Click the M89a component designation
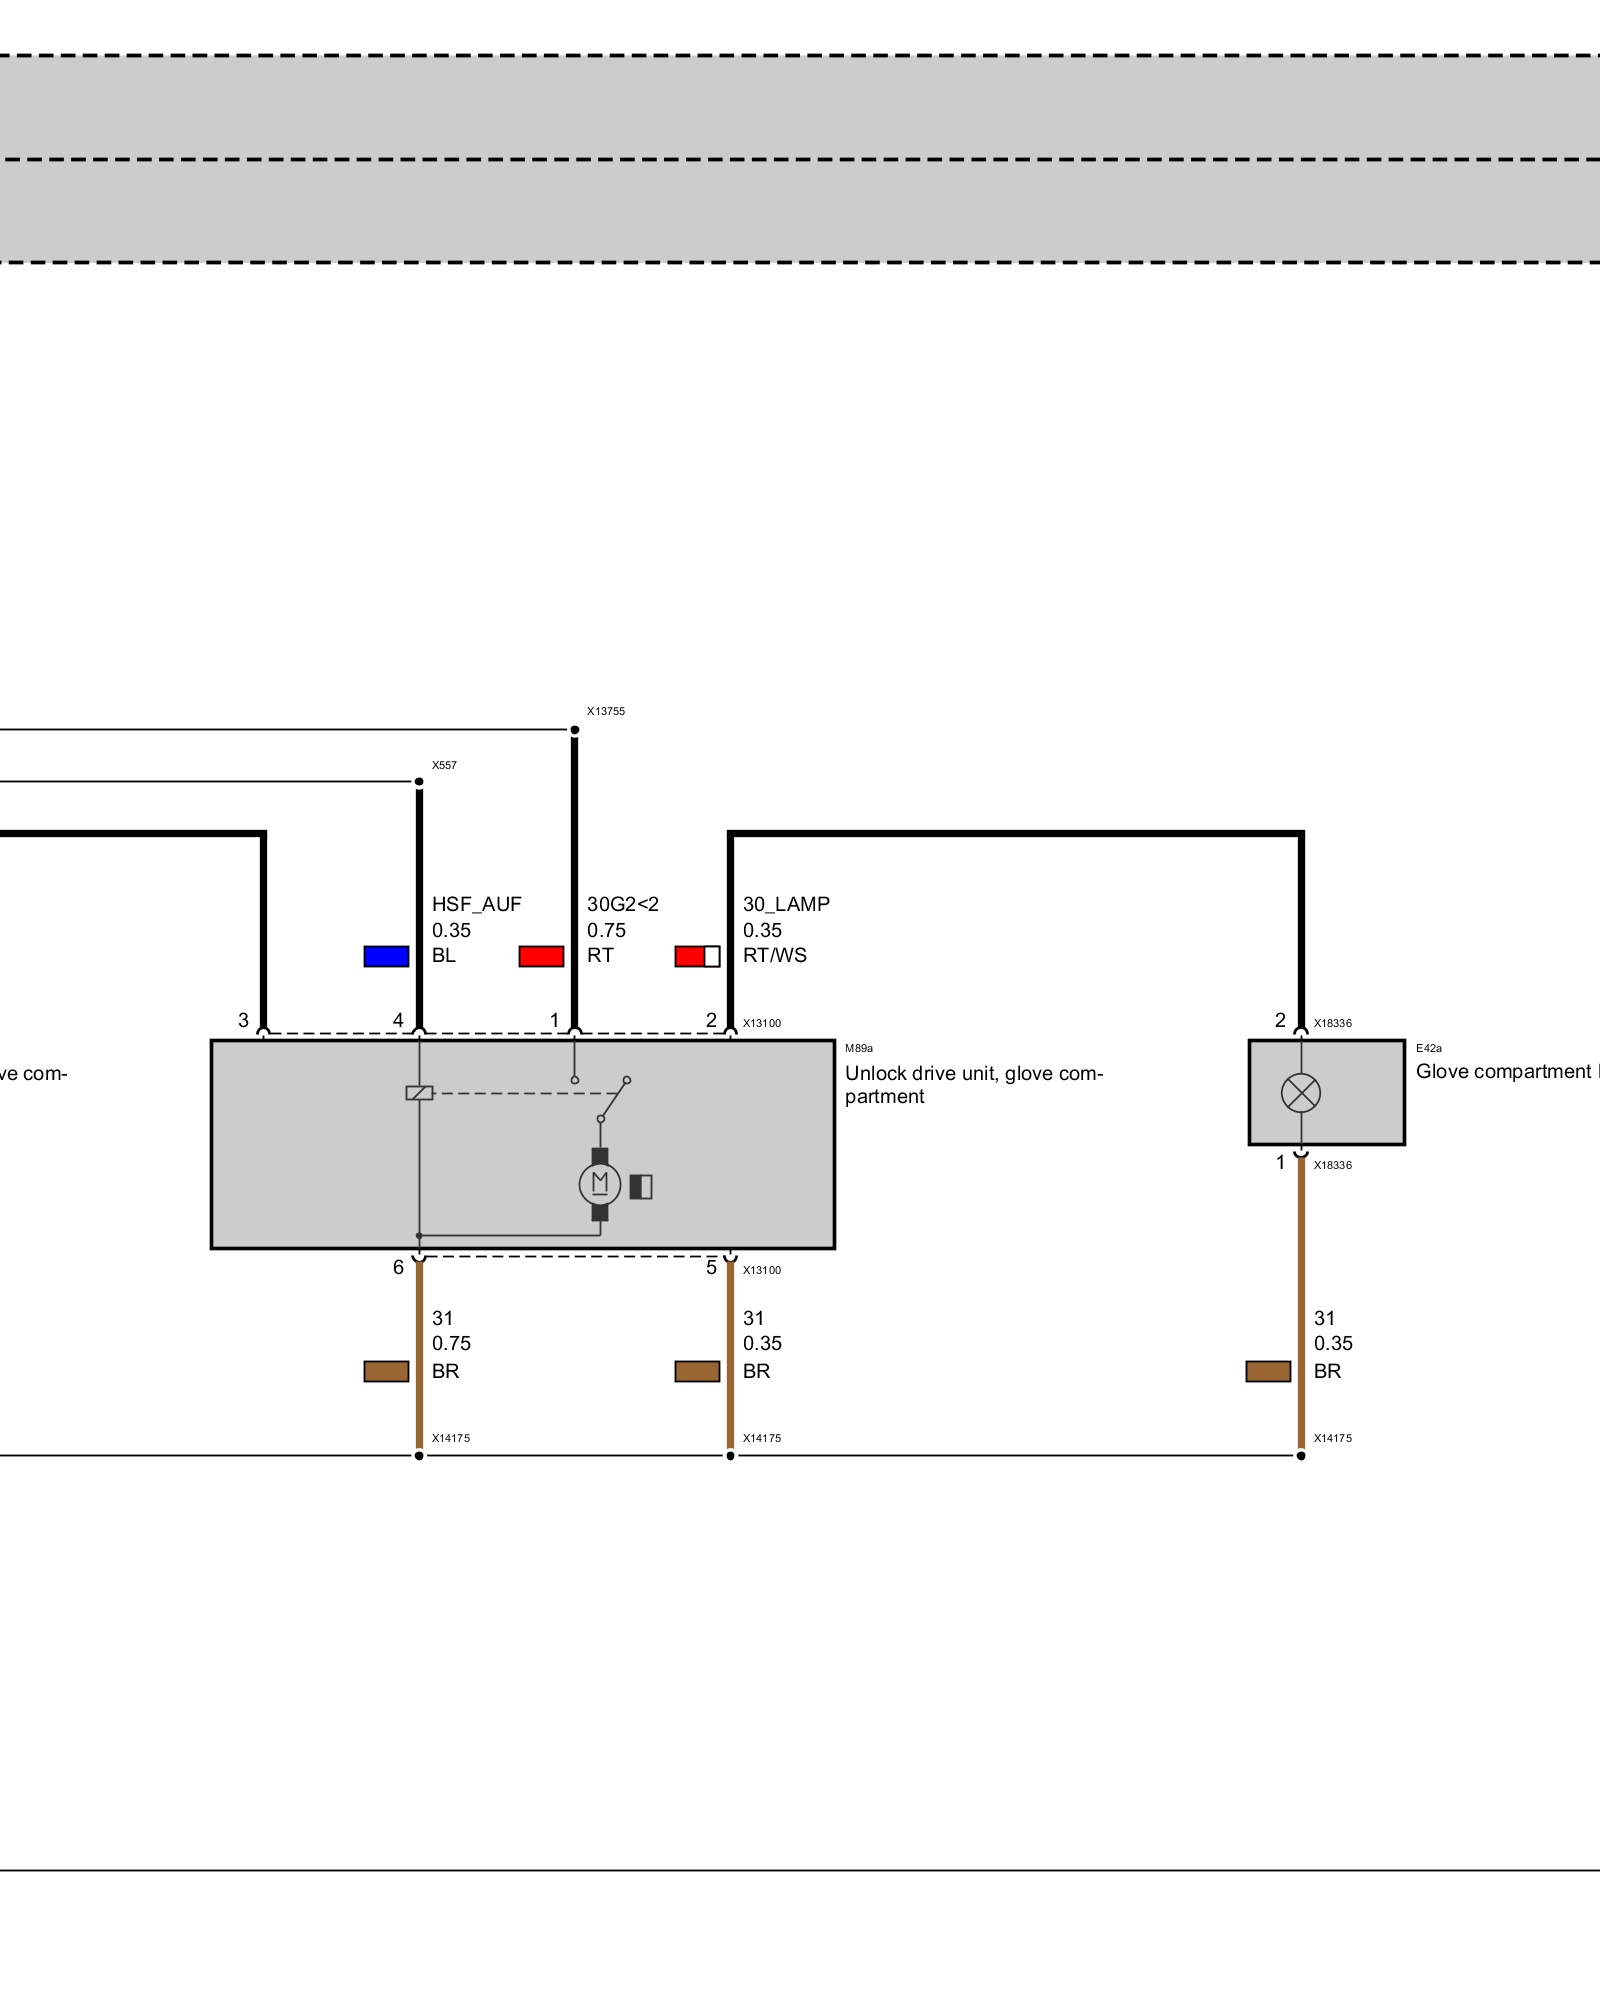 pyautogui.click(x=859, y=1048)
